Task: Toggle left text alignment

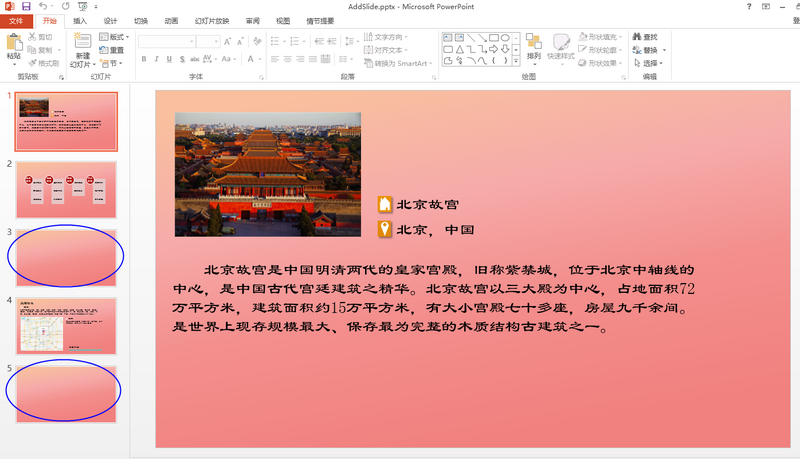Action: click(275, 59)
